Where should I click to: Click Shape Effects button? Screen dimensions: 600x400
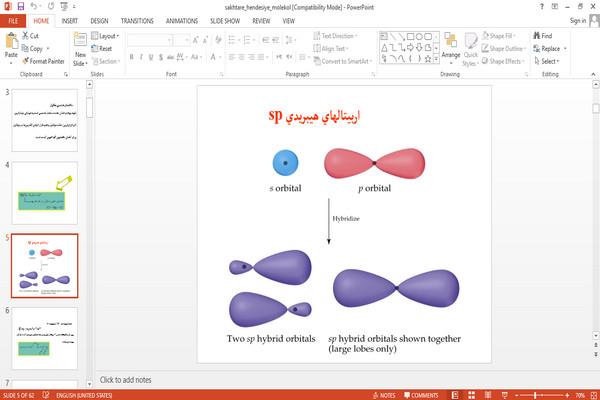click(x=503, y=61)
